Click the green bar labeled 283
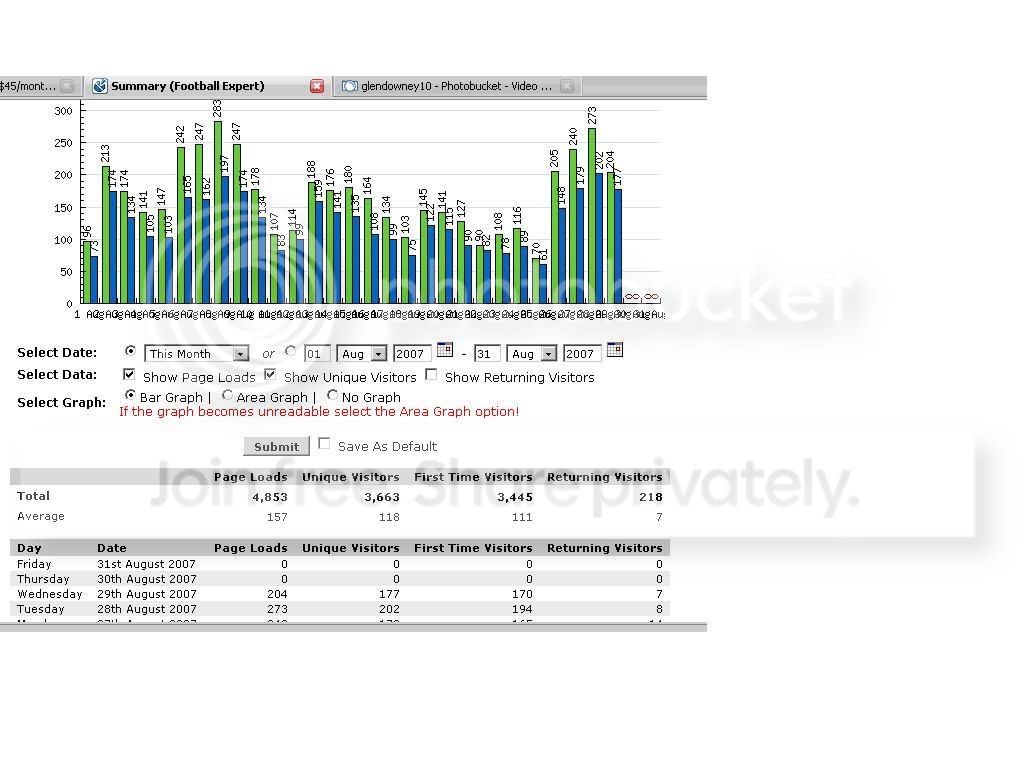 point(218,212)
